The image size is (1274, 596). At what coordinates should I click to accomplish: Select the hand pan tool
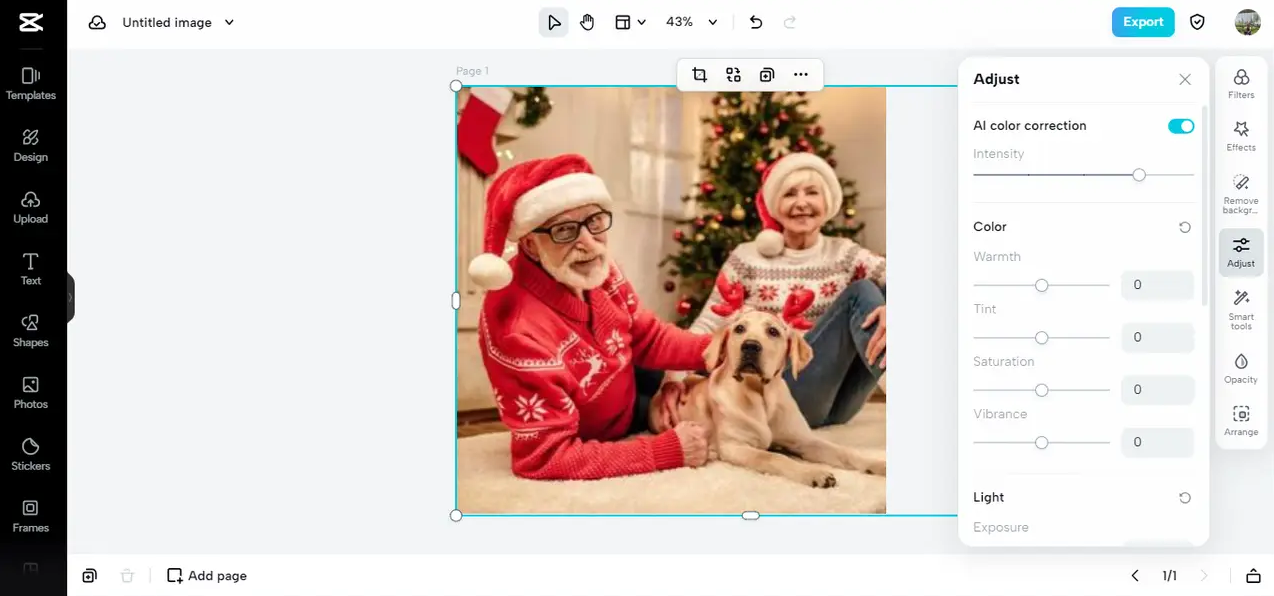point(587,22)
